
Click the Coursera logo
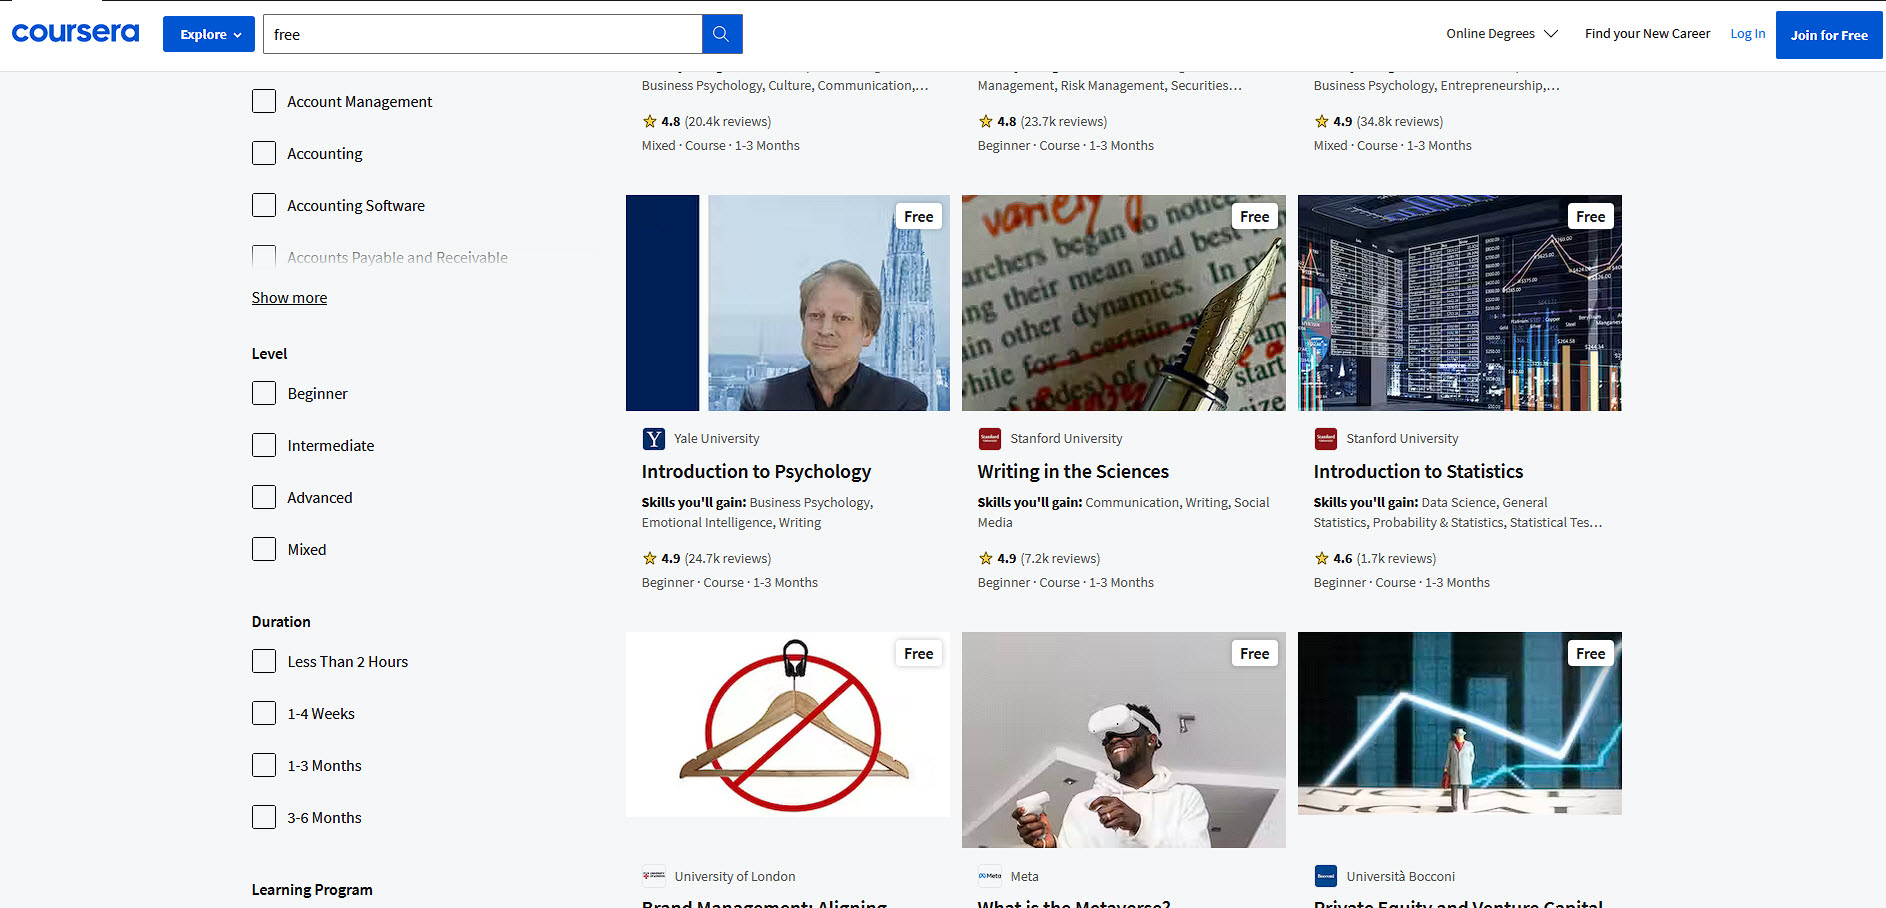pos(75,33)
